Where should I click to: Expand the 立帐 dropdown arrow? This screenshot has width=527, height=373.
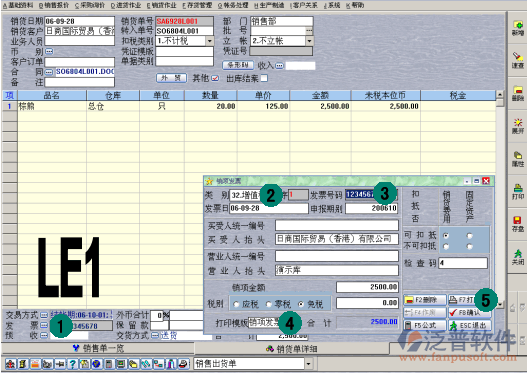[309, 41]
